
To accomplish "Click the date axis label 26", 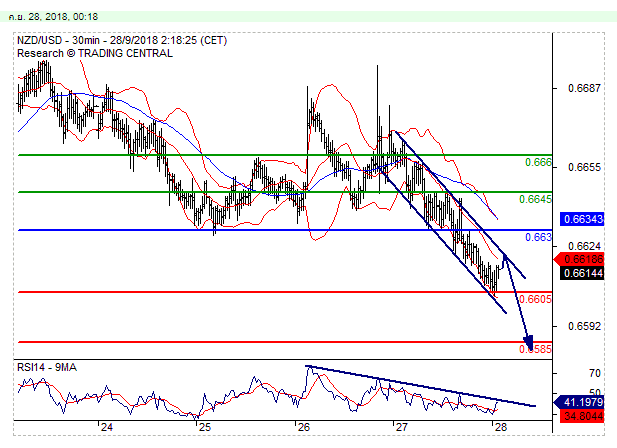I will click(304, 427).
